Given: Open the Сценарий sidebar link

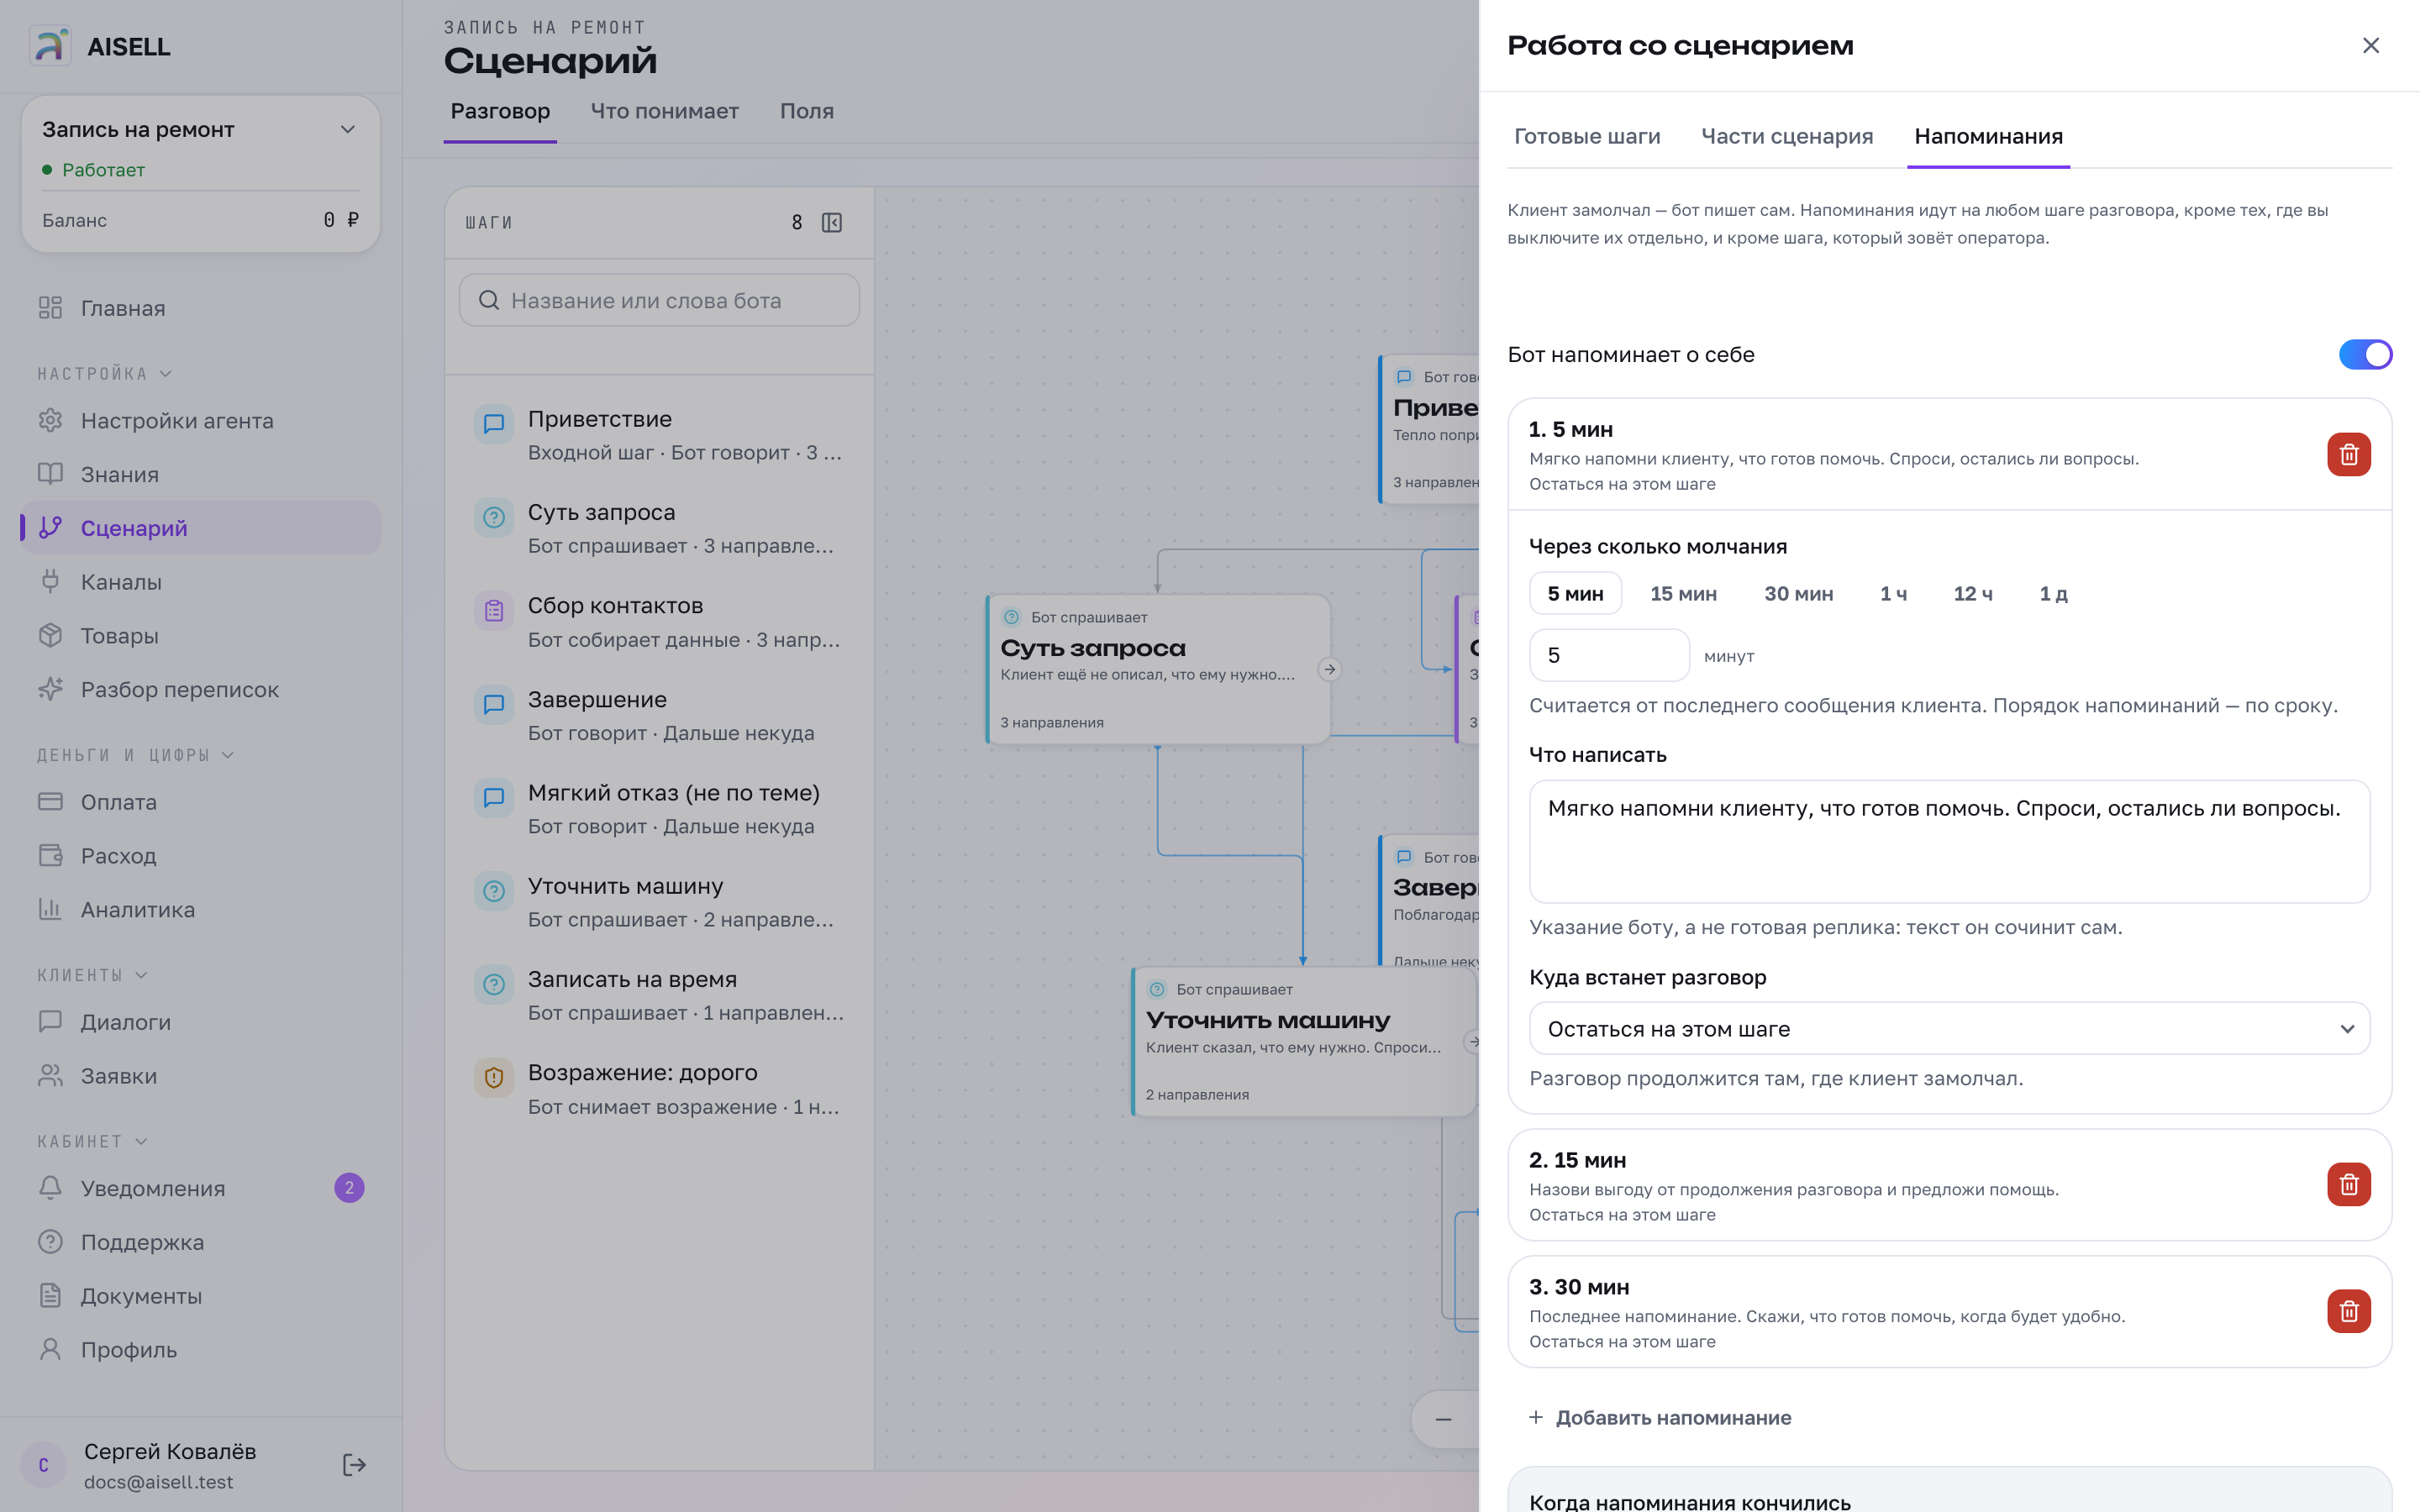Looking at the screenshot, I should [x=201, y=527].
